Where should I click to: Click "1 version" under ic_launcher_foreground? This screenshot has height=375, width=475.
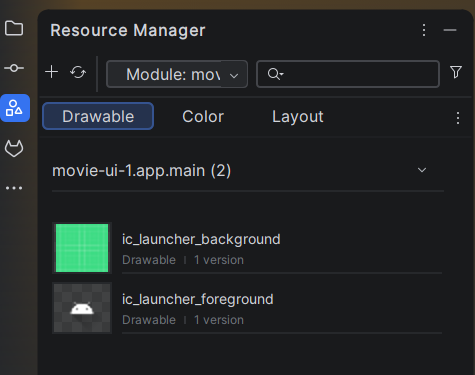[x=219, y=320]
